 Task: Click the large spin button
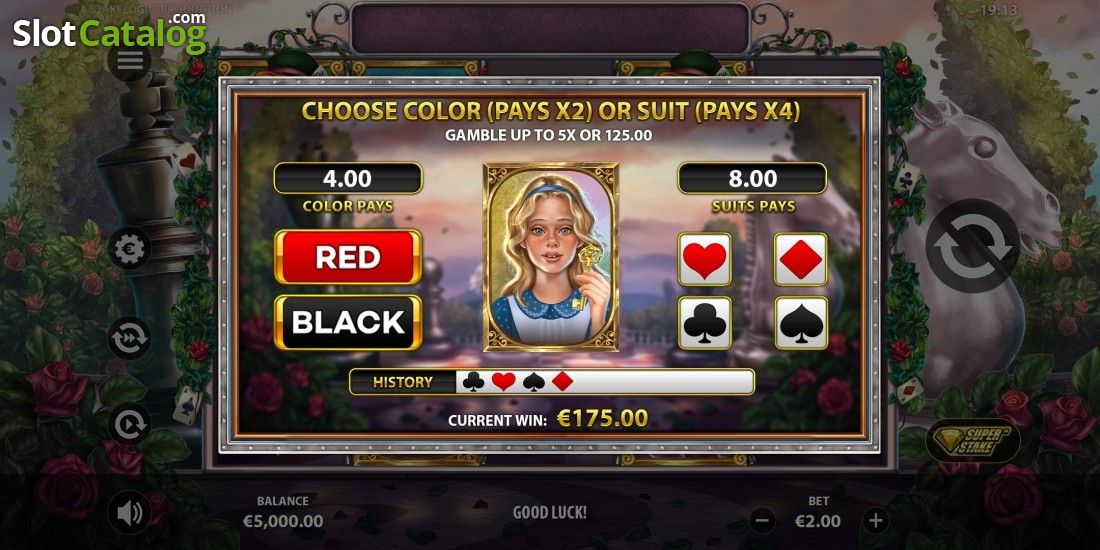[x=972, y=246]
